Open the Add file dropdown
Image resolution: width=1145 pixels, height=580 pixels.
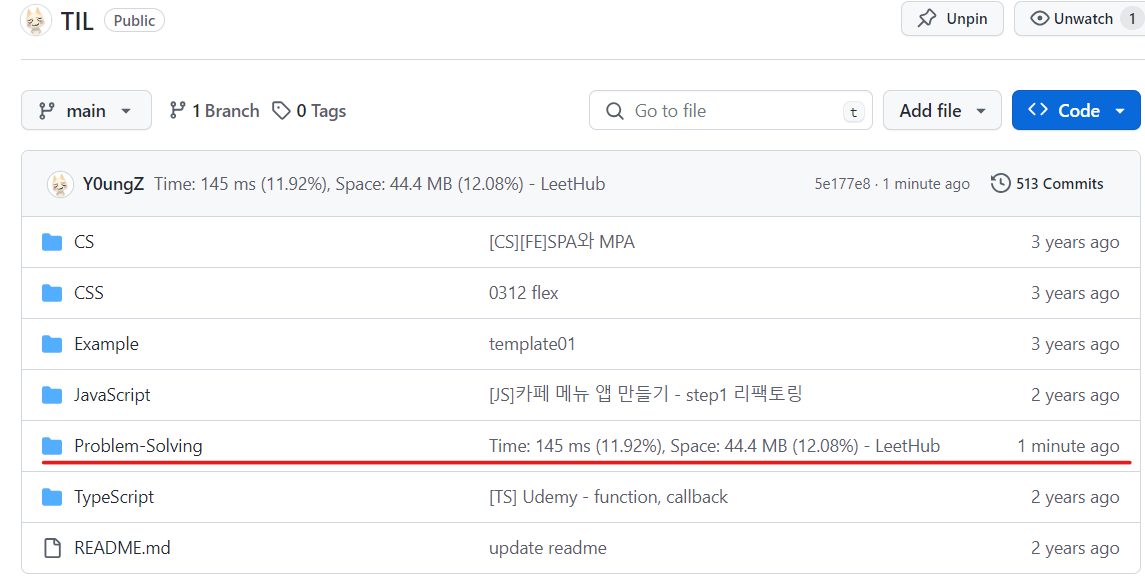(x=943, y=110)
